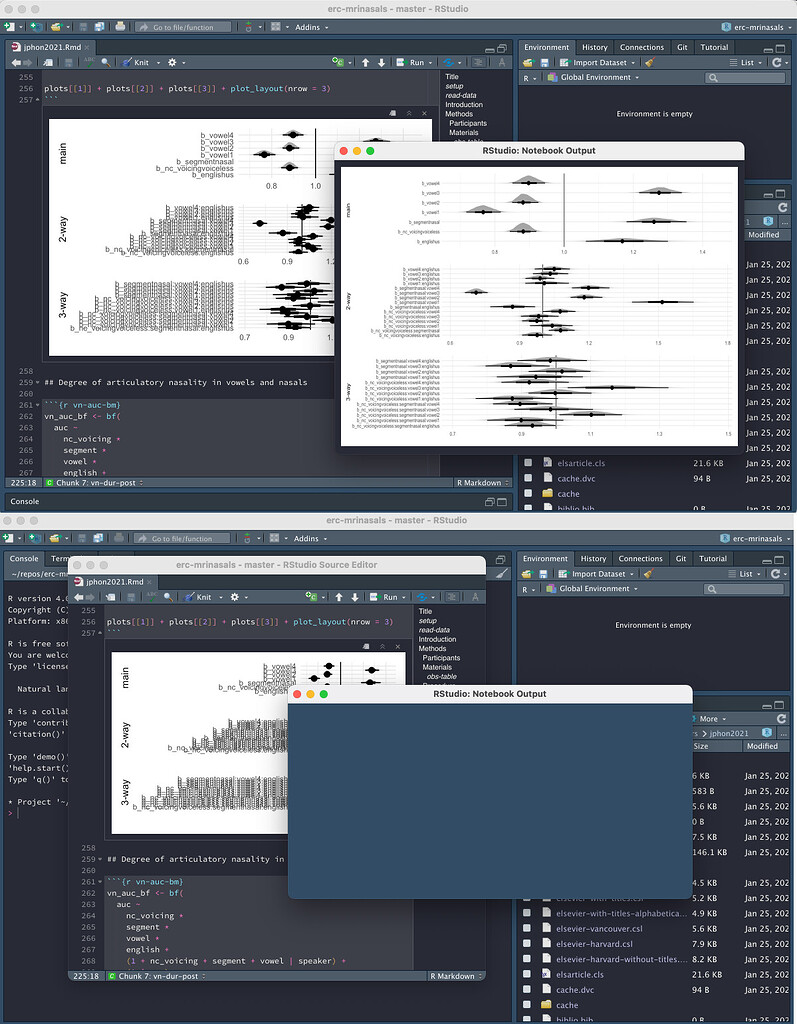Image resolution: width=797 pixels, height=1024 pixels.
Task: Click Insert chunk icon in bottom Source Editor
Action: click(x=312, y=597)
